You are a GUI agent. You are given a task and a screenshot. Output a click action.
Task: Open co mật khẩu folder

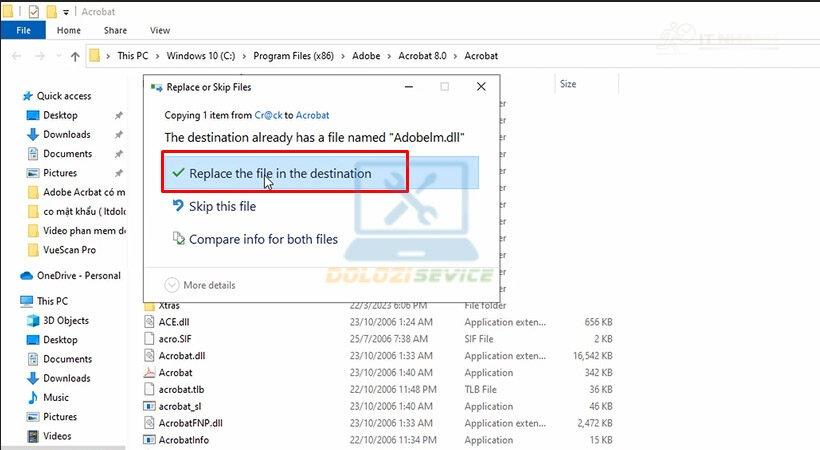[x=77, y=211]
